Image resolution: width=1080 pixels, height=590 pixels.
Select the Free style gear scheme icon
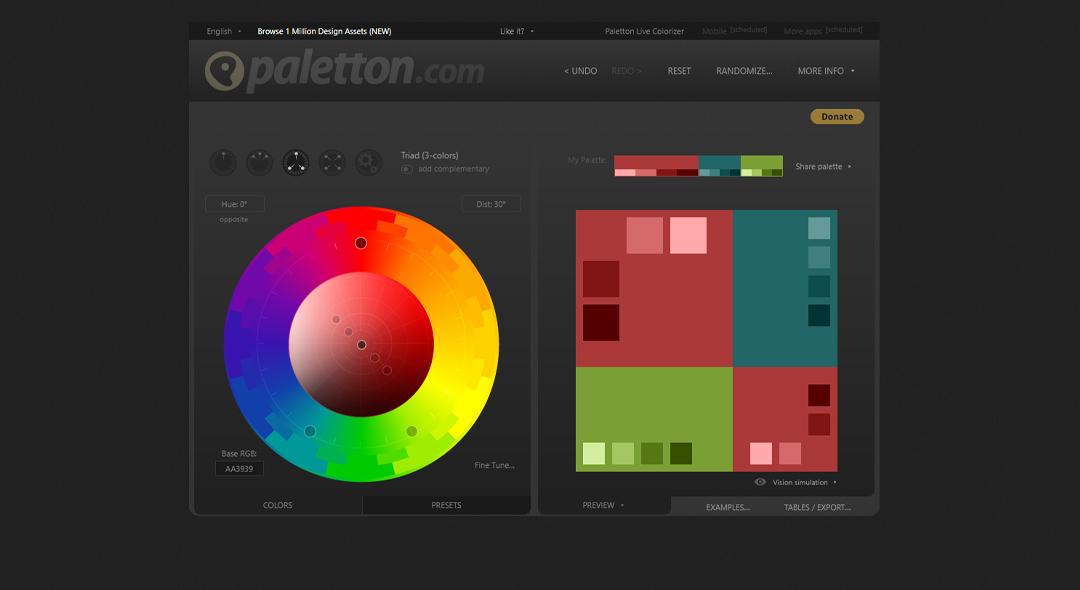point(368,162)
